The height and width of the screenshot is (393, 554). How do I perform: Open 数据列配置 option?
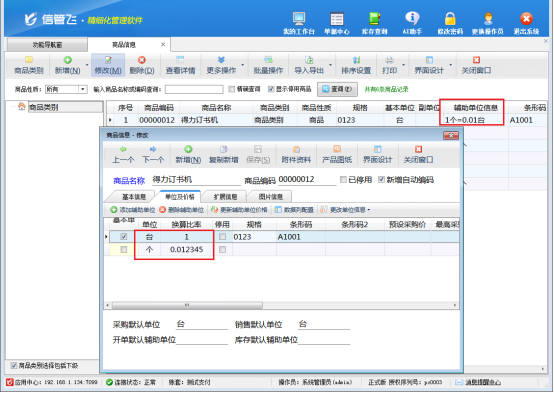tap(294, 210)
